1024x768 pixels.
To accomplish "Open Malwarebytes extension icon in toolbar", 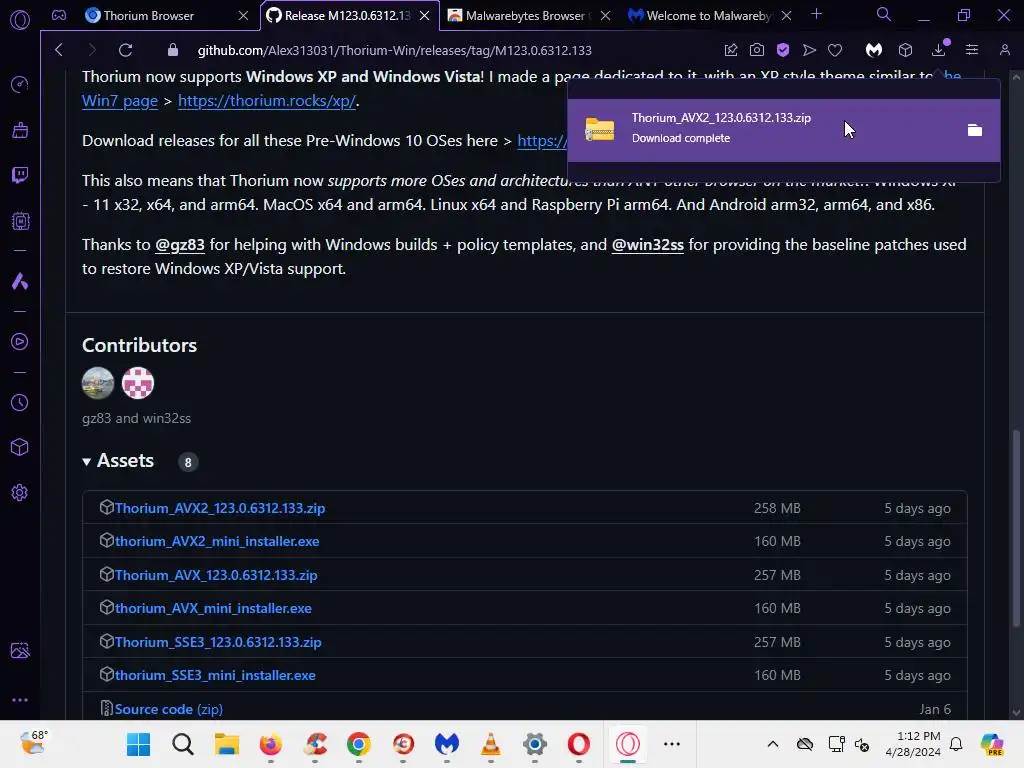I will click(874, 50).
